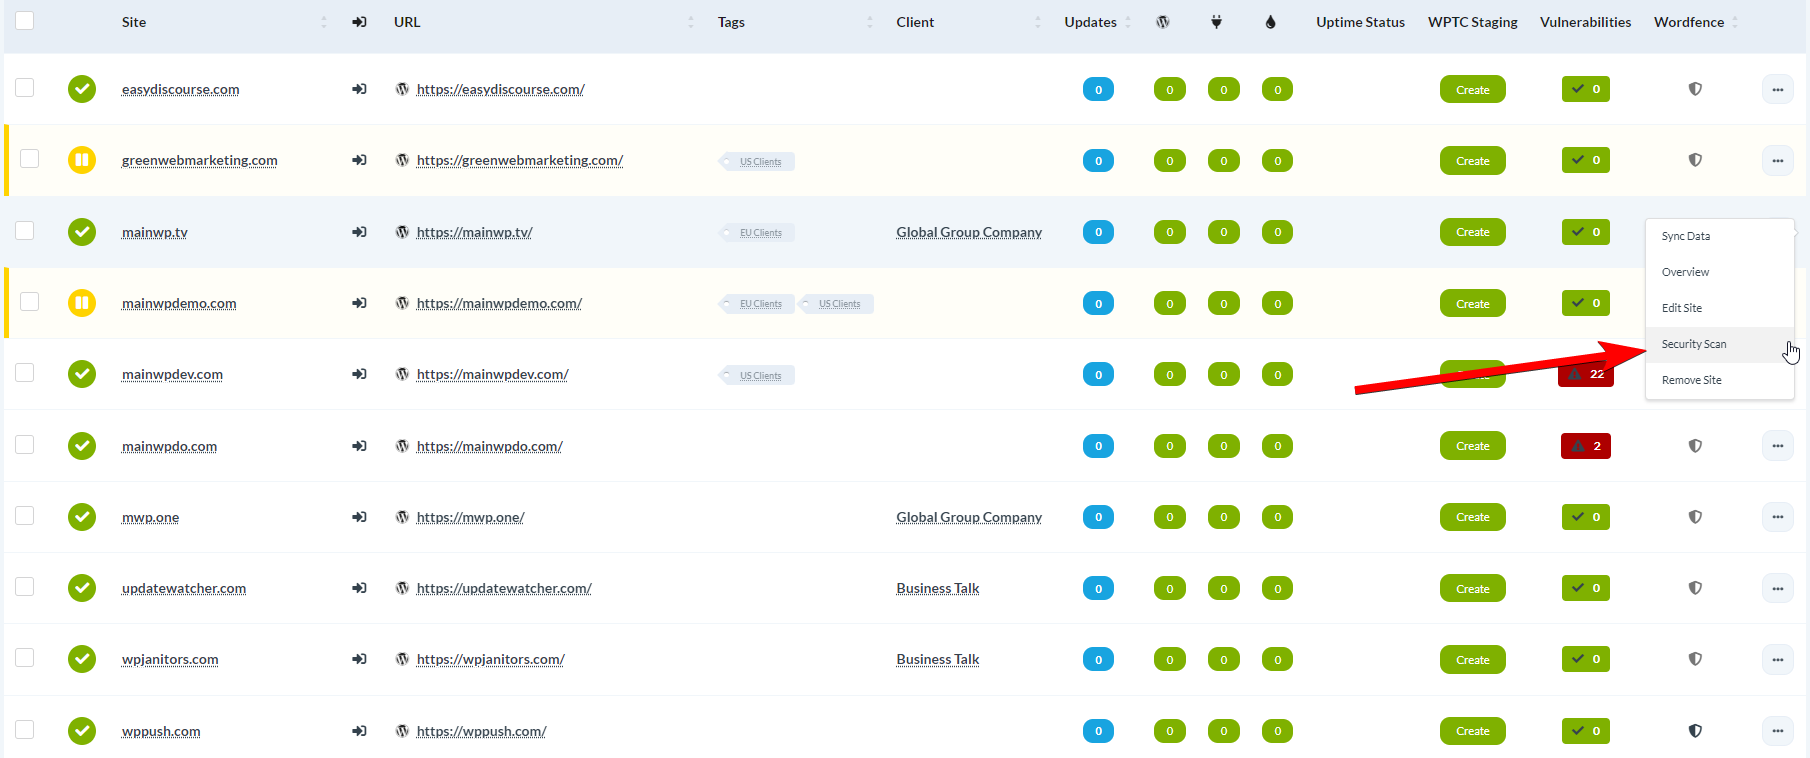Screen dimensions: 1810x758
Task: Sort the table by the URL column
Action: 407,22
